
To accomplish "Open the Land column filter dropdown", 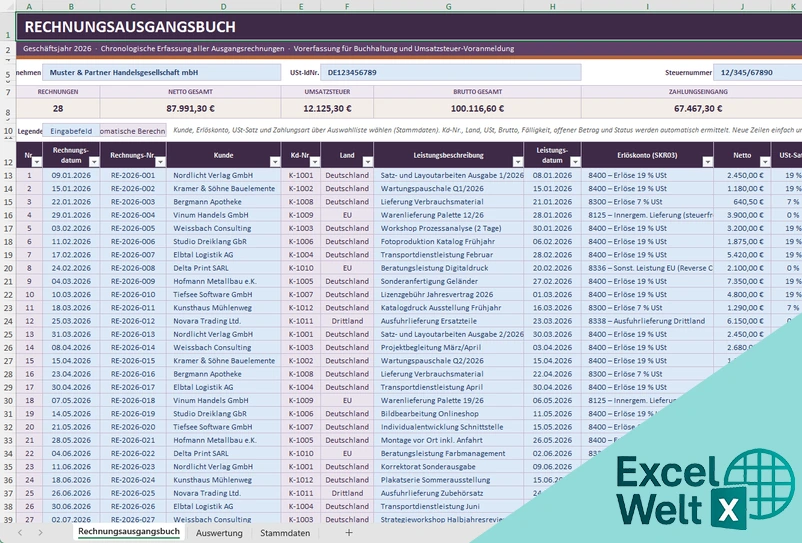I will click(368, 162).
